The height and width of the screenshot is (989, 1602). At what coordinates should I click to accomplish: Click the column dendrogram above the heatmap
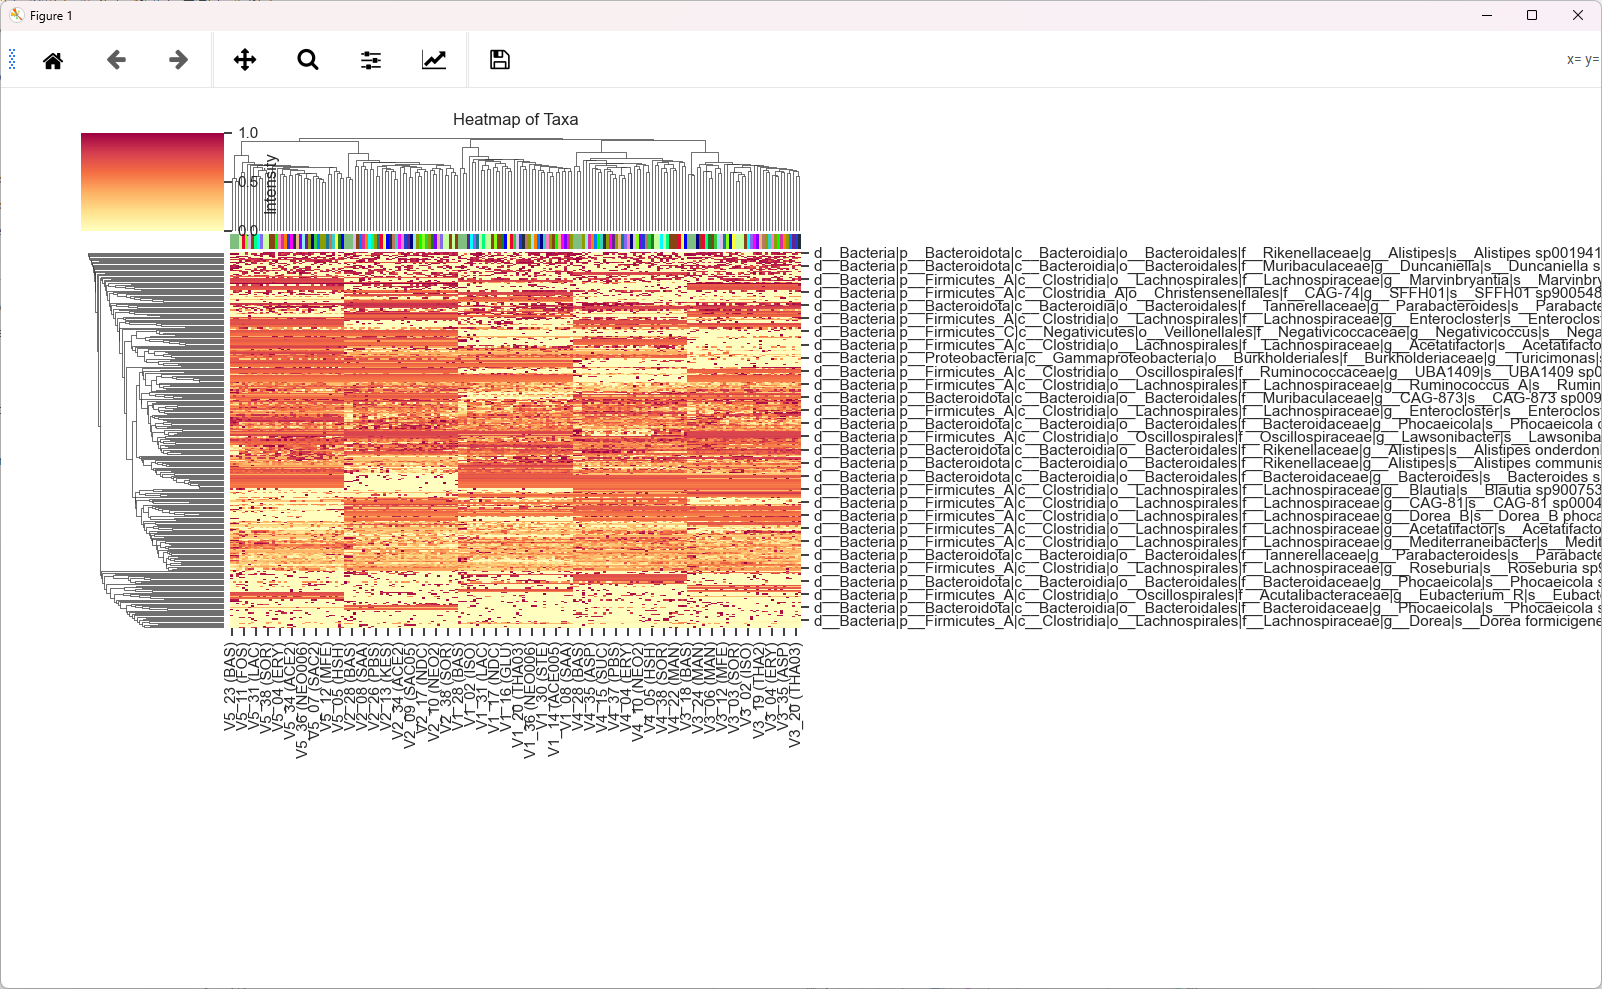[515, 184]
